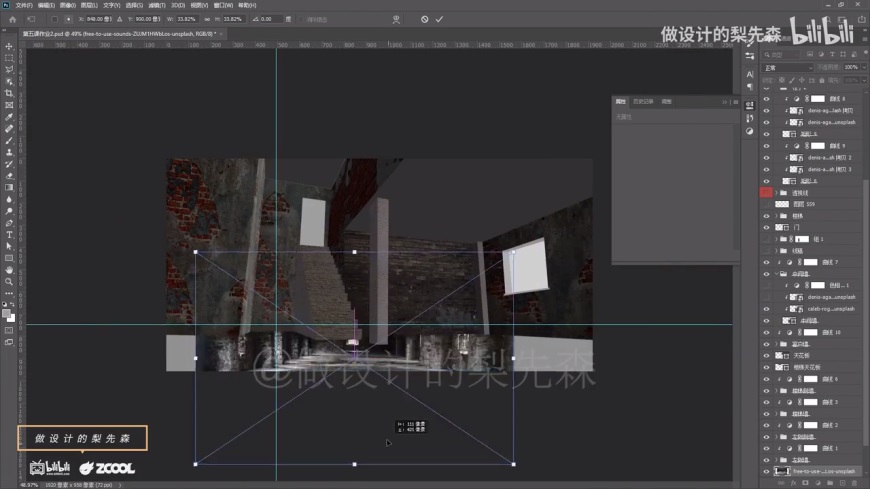
Task: Open the 文件(F) menu
Action: [24, 5]
